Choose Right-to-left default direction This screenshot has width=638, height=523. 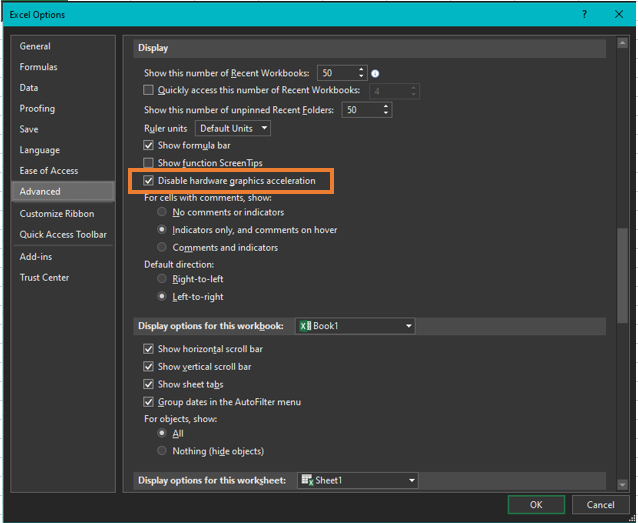[x=162, y=279]
